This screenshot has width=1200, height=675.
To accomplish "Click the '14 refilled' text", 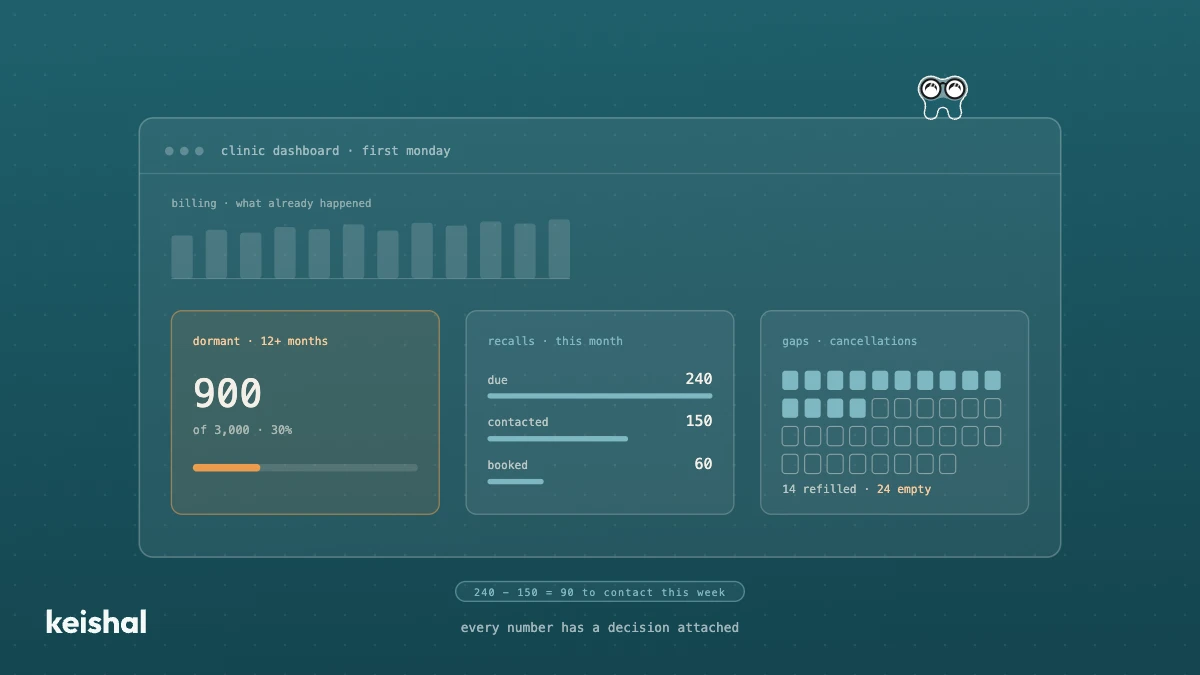I will click(x=819, y=489).
